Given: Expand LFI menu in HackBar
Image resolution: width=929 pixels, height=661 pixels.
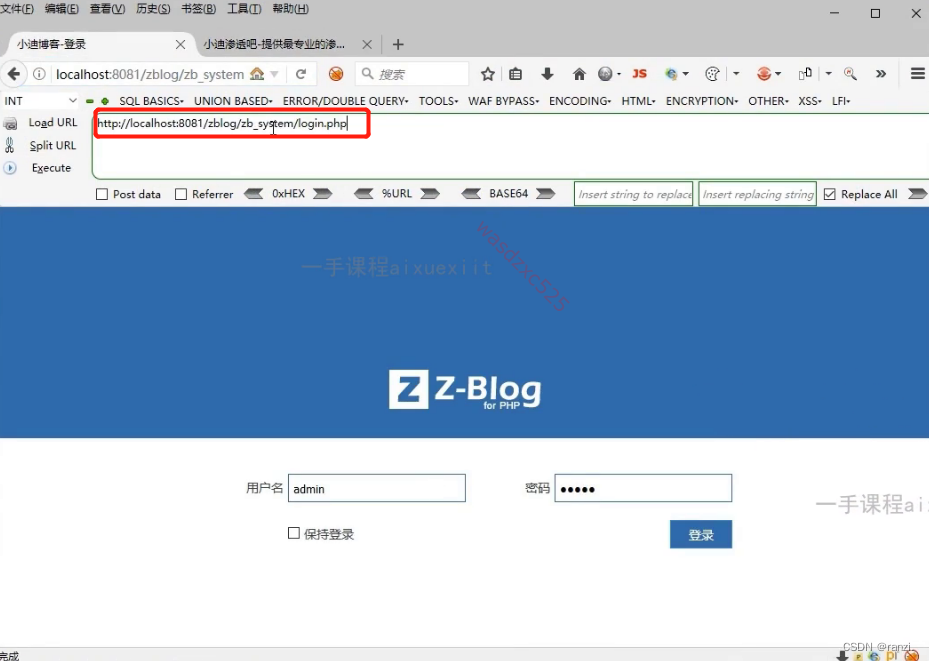Looking at the screenshot, I should (841, 101).
